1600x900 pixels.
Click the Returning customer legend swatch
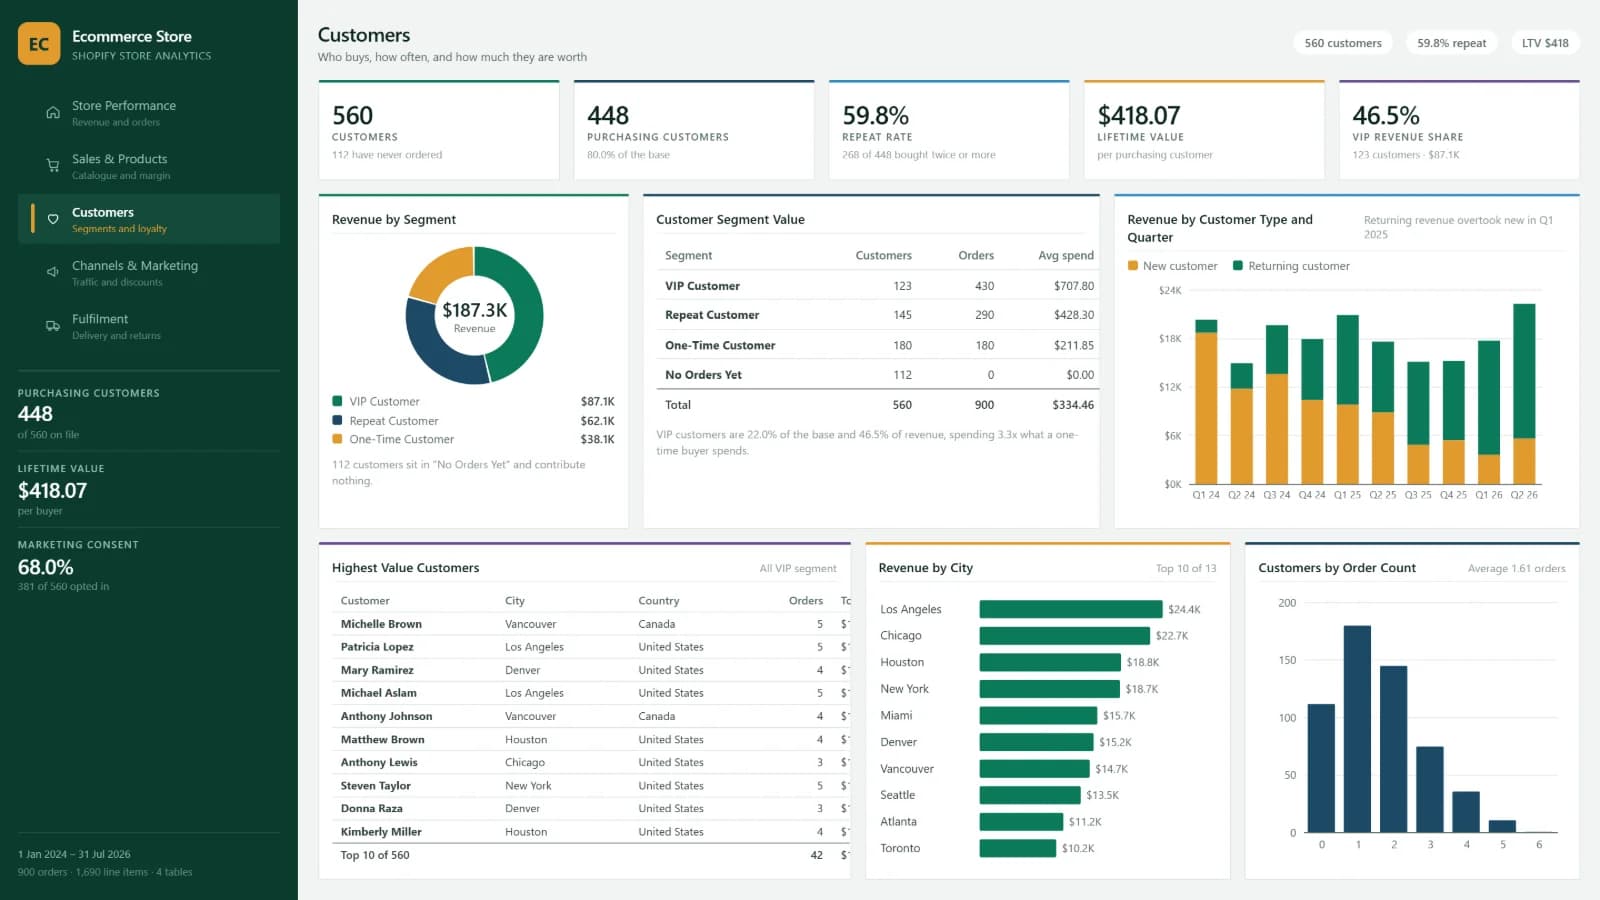coord(1238,266)
